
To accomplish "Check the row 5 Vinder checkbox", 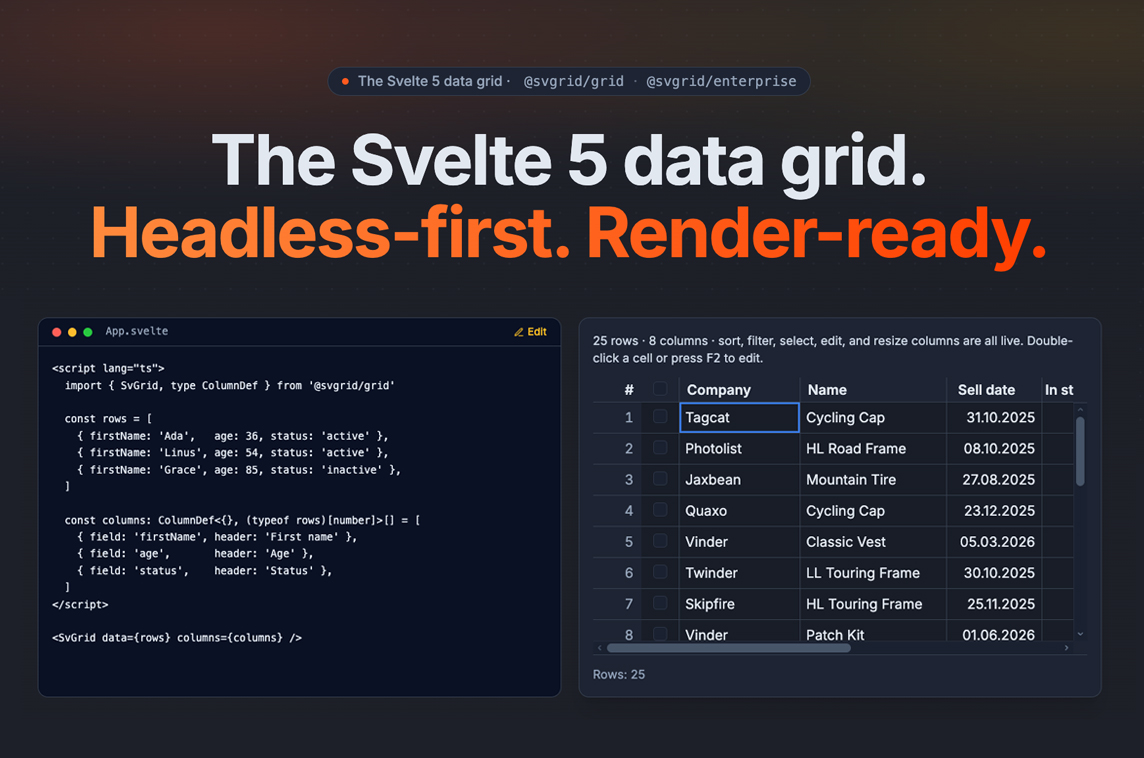I will 660,541.
